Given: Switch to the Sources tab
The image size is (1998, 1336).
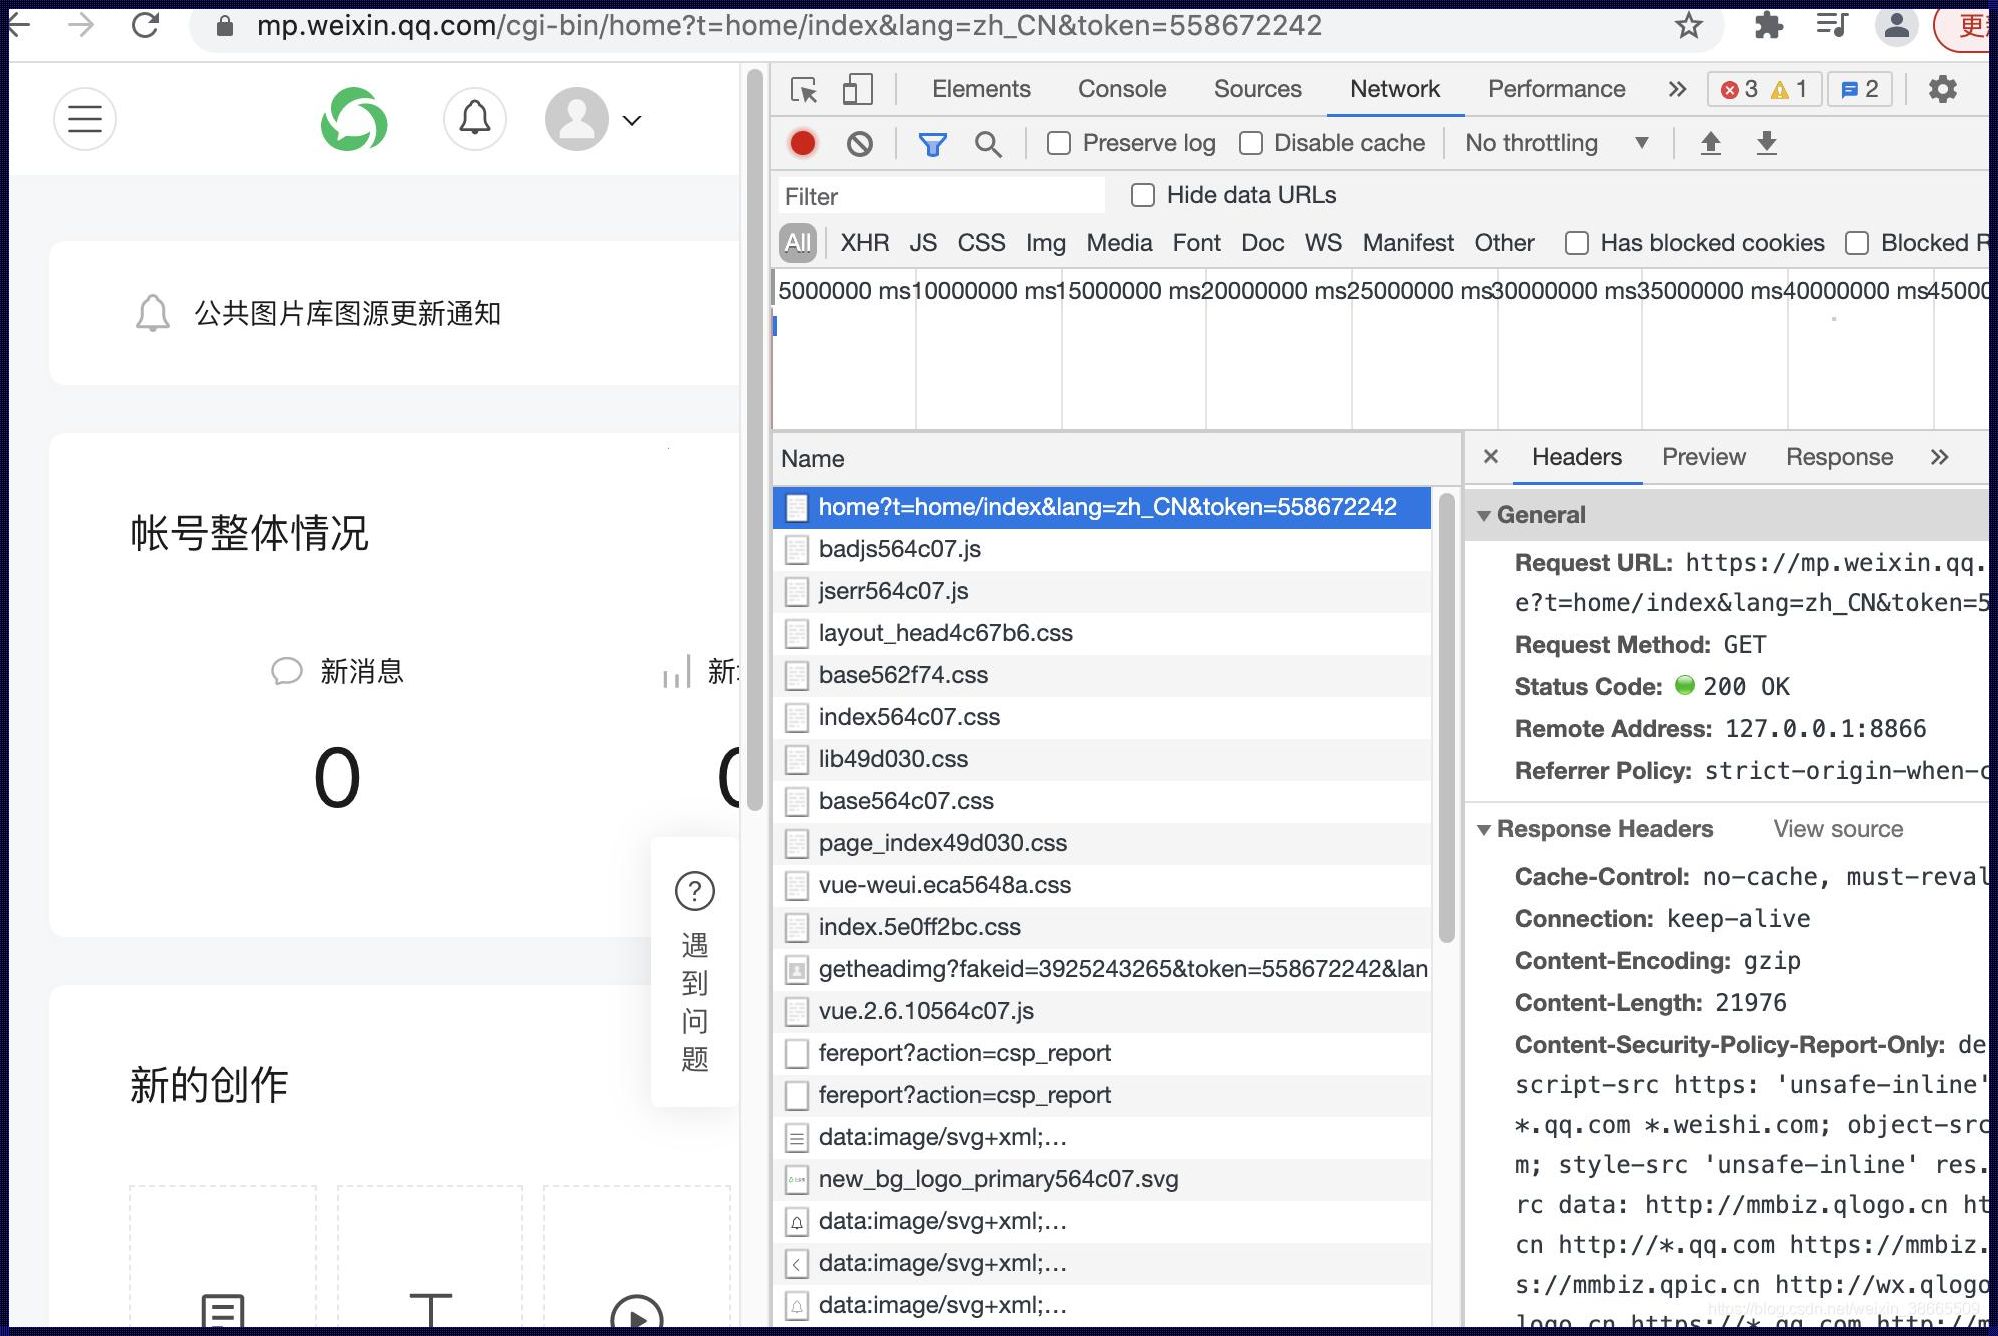Looking at the screenshot, I should 1258,89.
